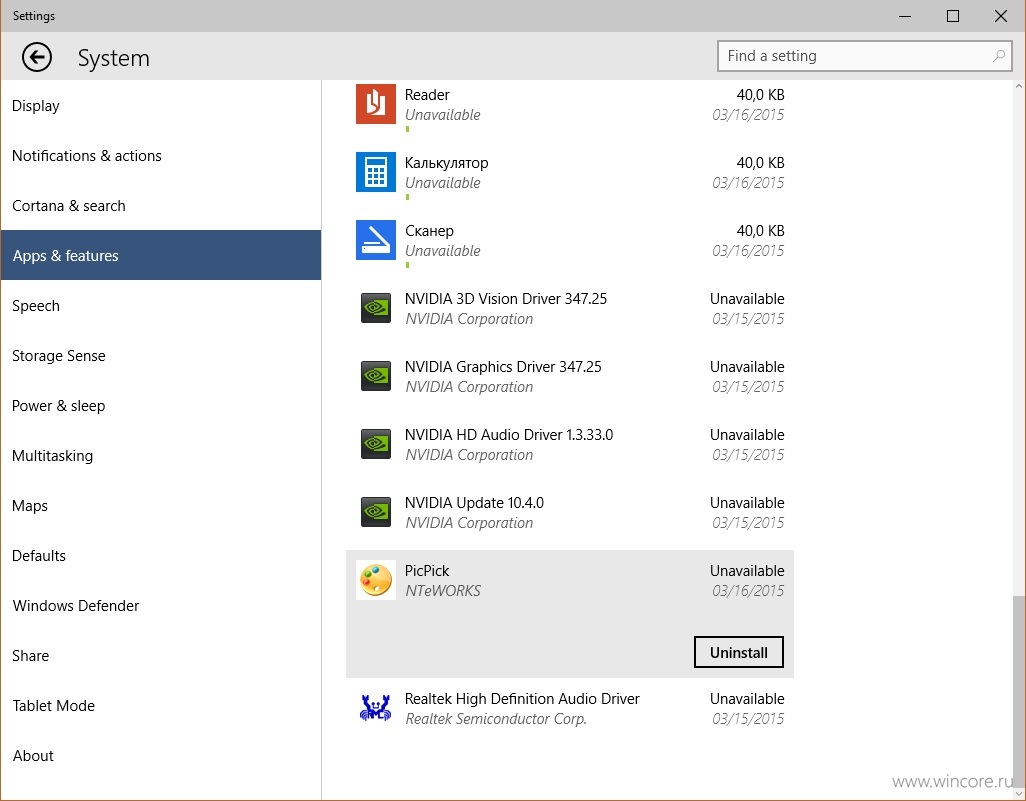
Task: Go to Tablet Mode settings
Action: coord(161,705)
